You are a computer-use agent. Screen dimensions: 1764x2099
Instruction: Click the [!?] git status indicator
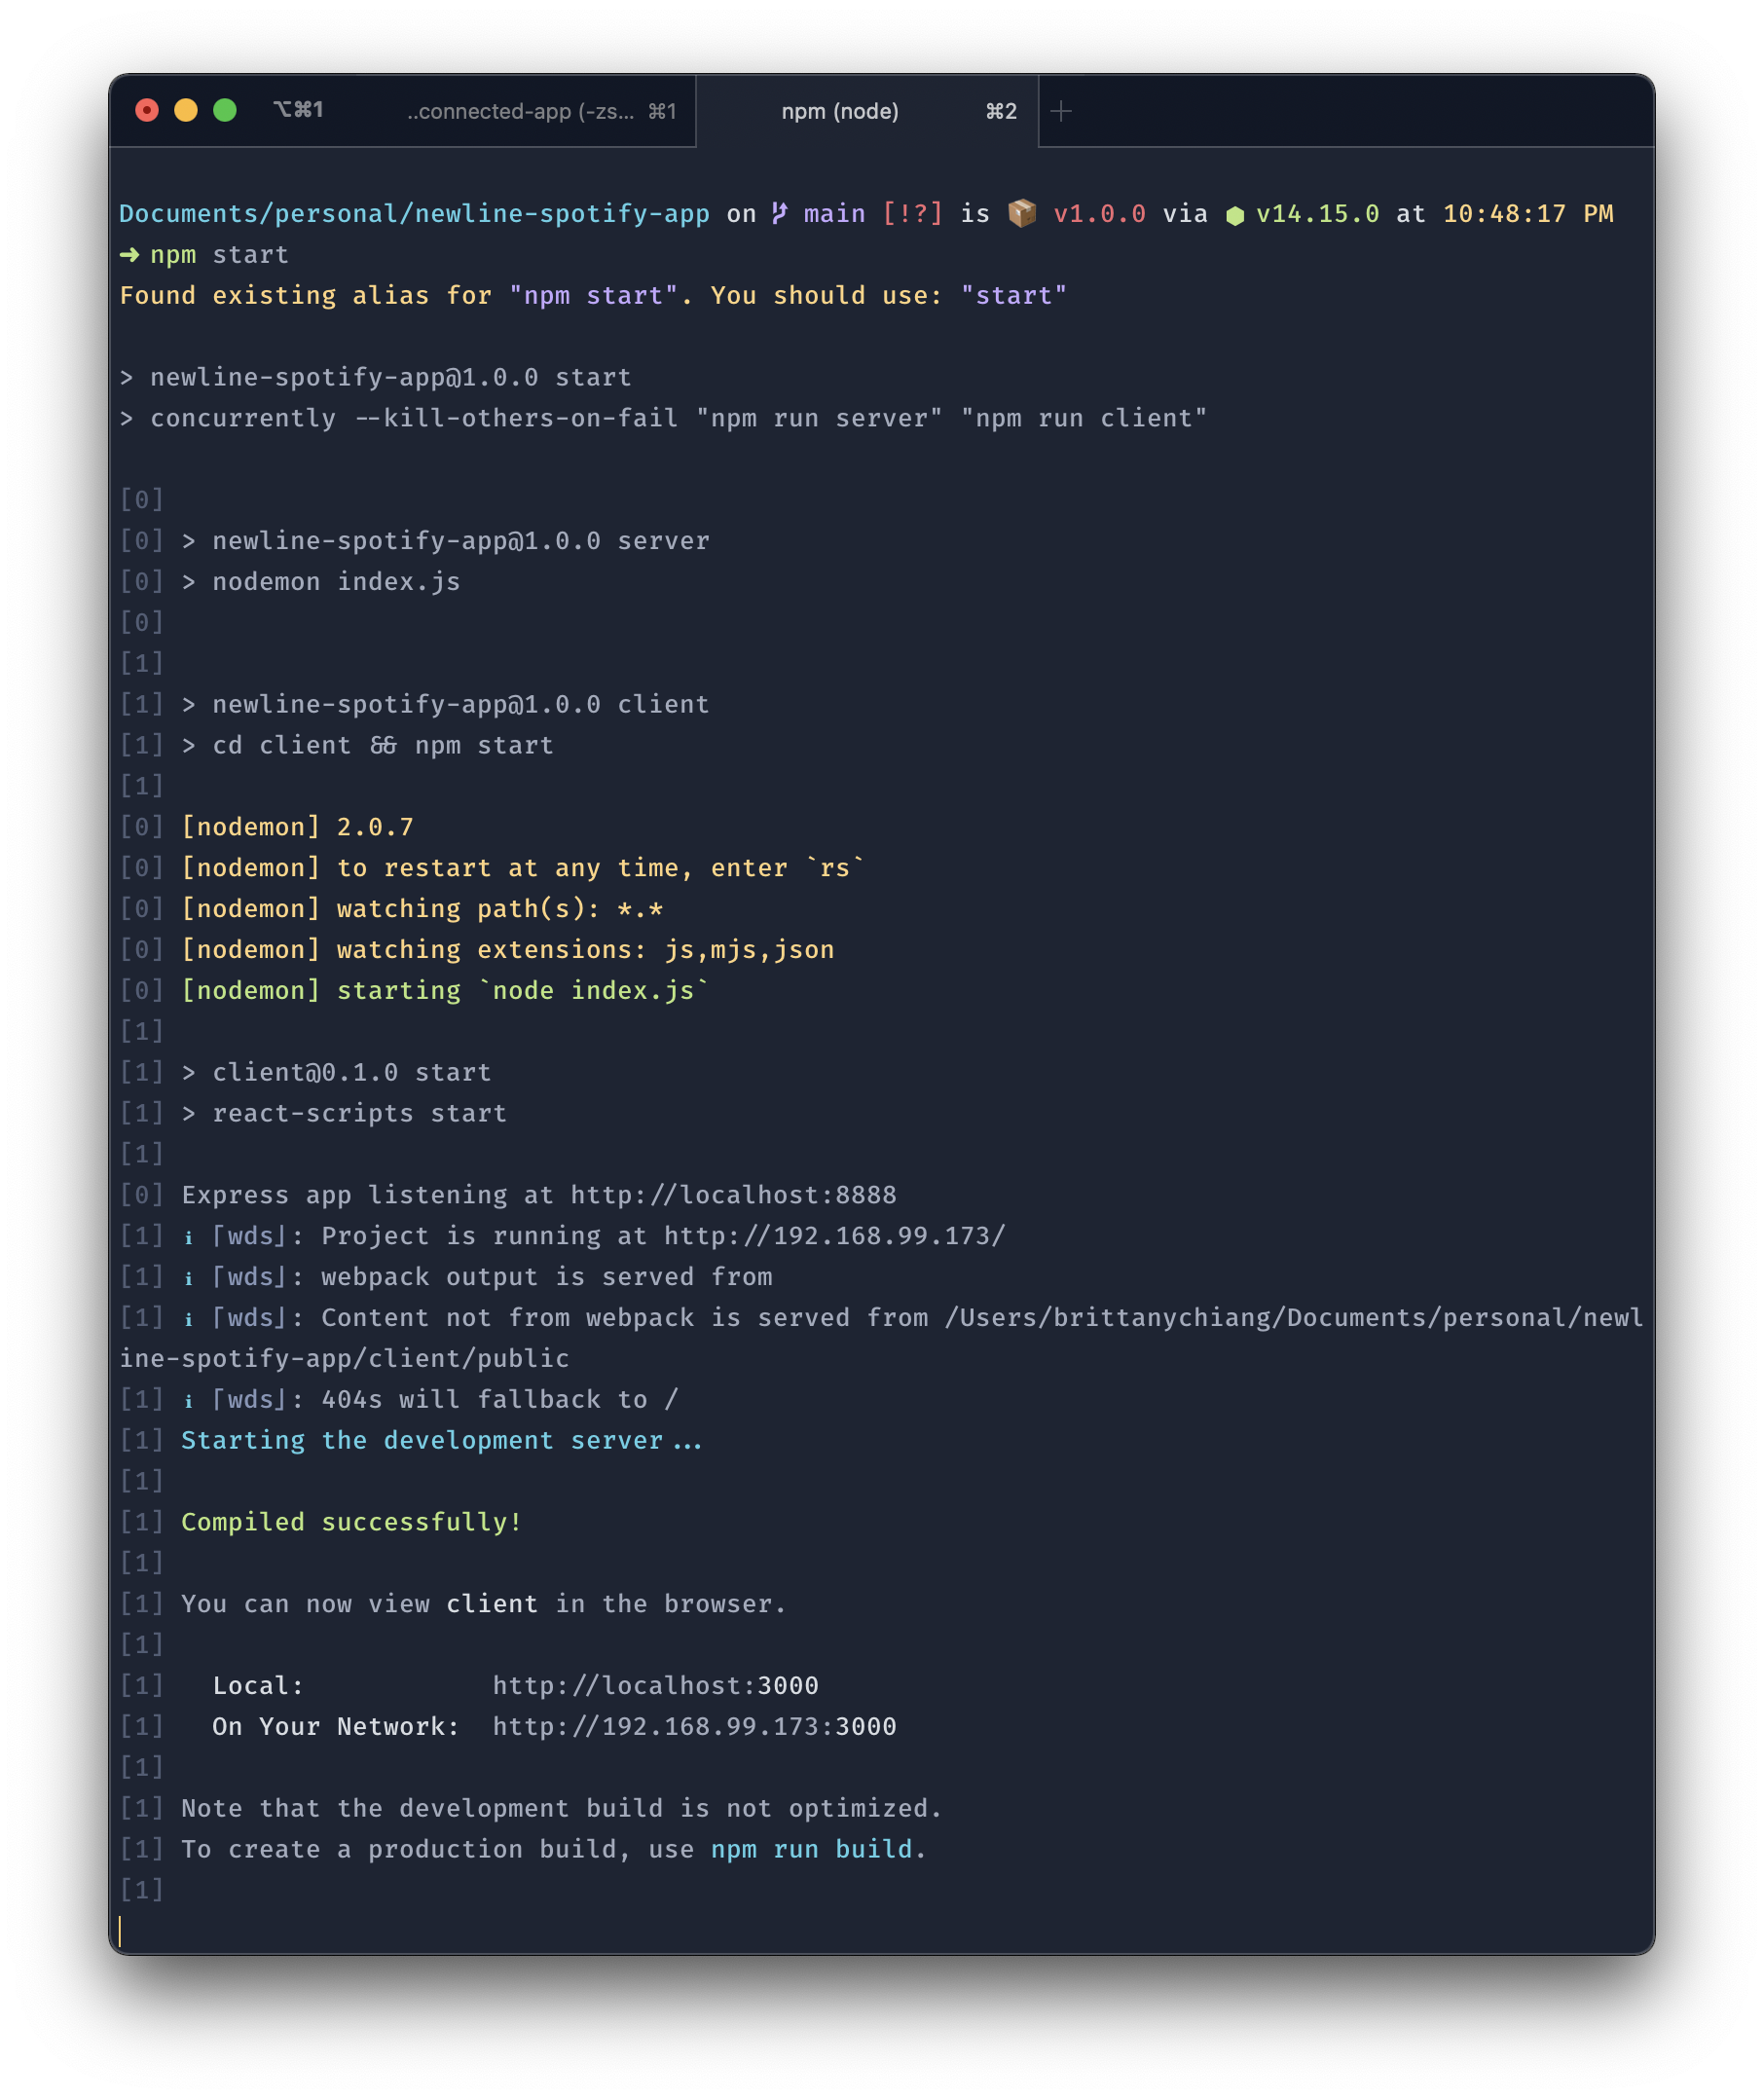(912, 213)
